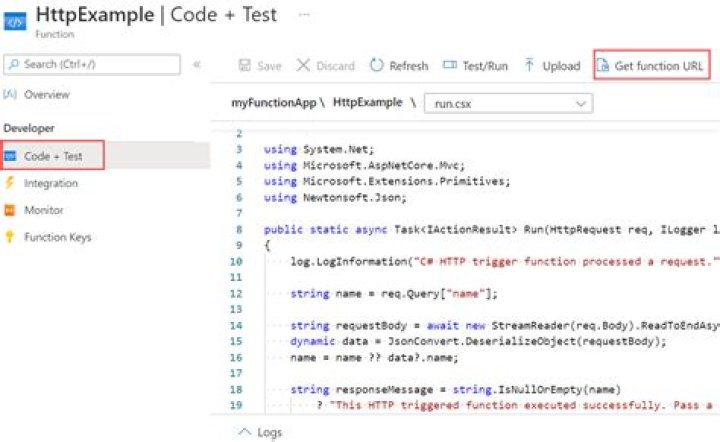Click line number 11 in editor gutter
Screen dimensions: 720x442
point(236,277)
